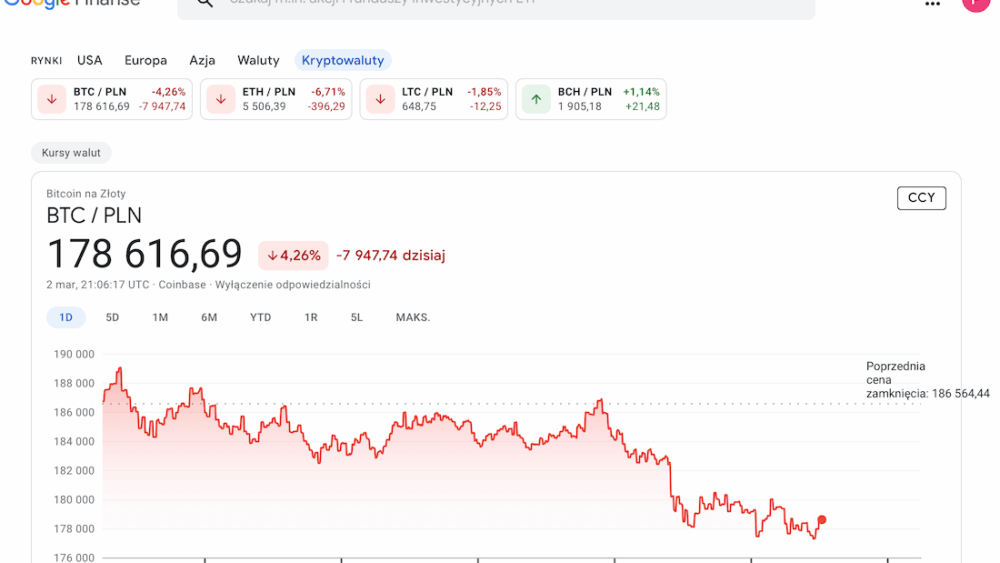Click the price 178 616,69 heading

click(x=145, y=254)
